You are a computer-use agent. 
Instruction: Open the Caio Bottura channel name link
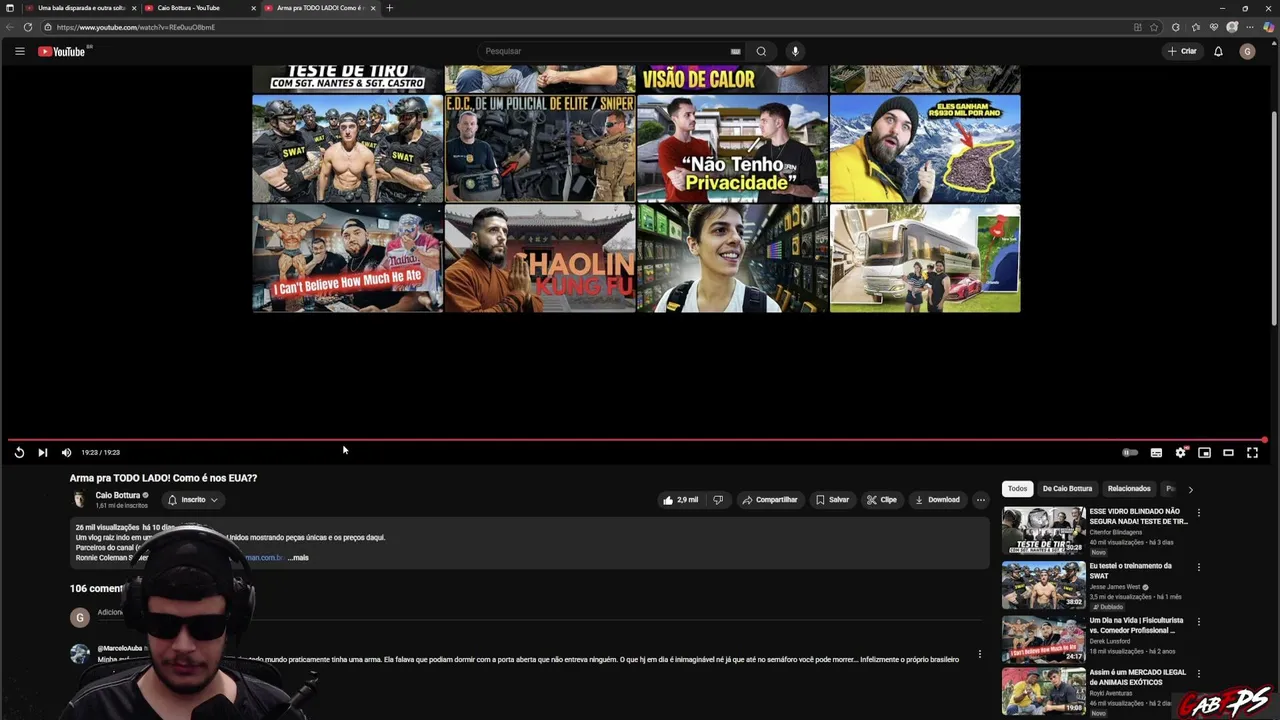[x=118, y=495]
